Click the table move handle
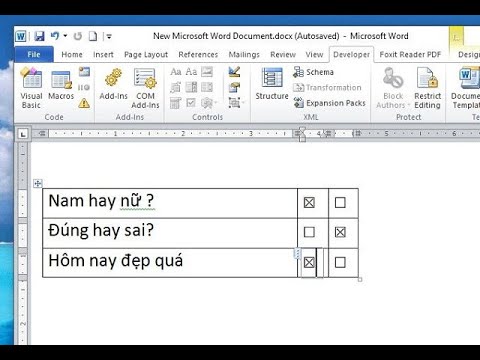 point(38,183)
